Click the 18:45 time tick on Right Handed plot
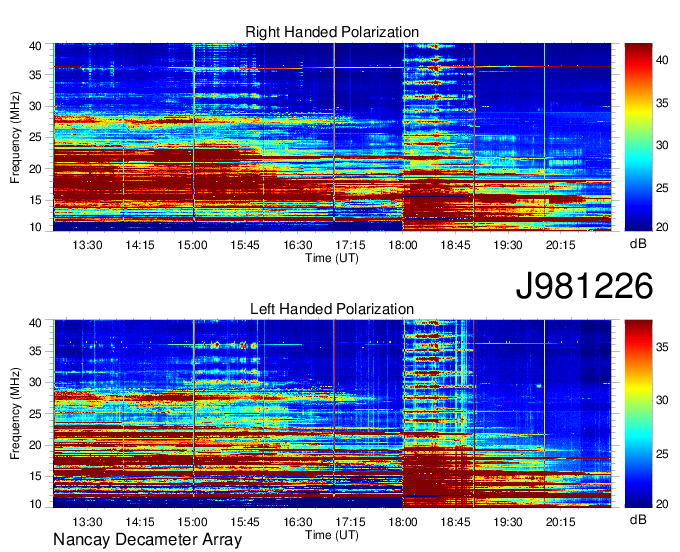This screenshot has height=552, width=680. [455, 245]
